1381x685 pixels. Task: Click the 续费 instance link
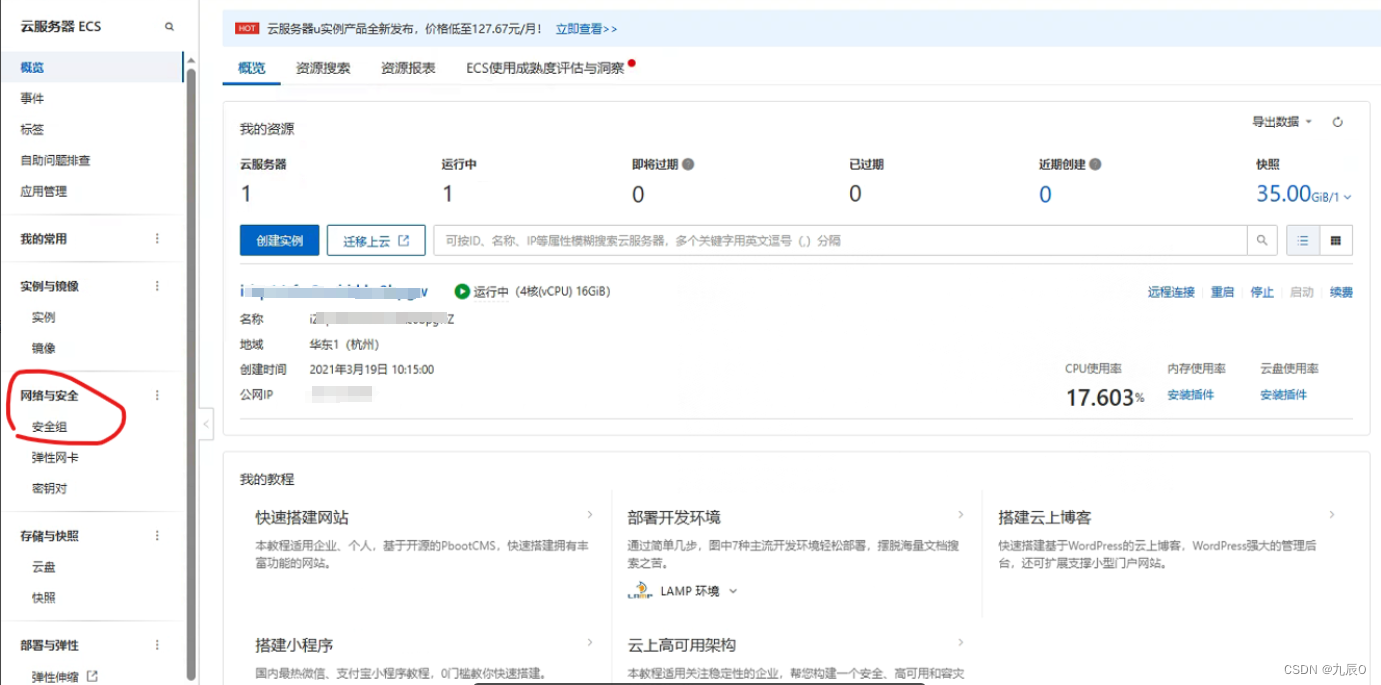(1342, 292)
